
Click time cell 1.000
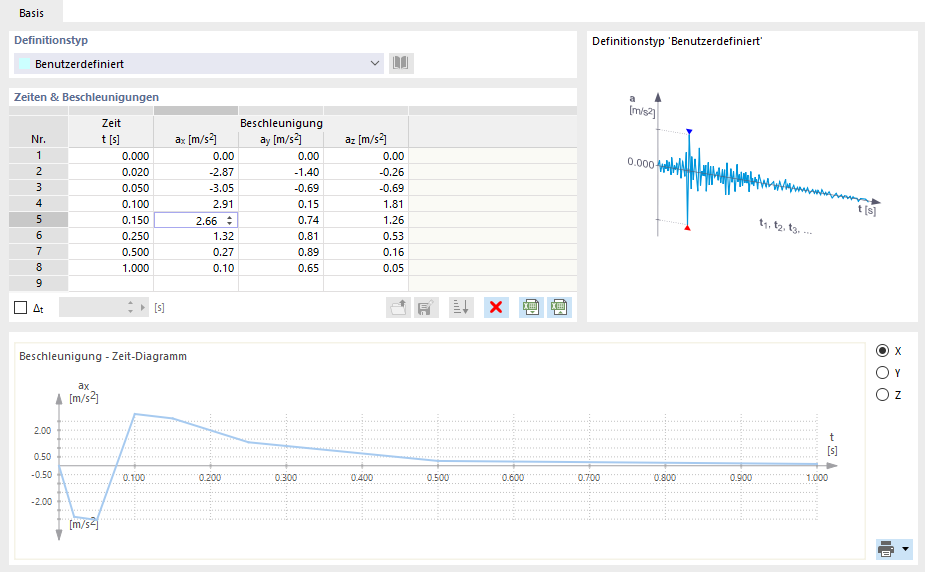click(111, 267)
